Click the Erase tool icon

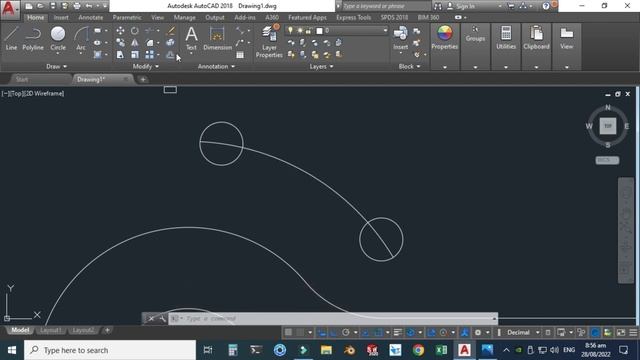[171, 31]
